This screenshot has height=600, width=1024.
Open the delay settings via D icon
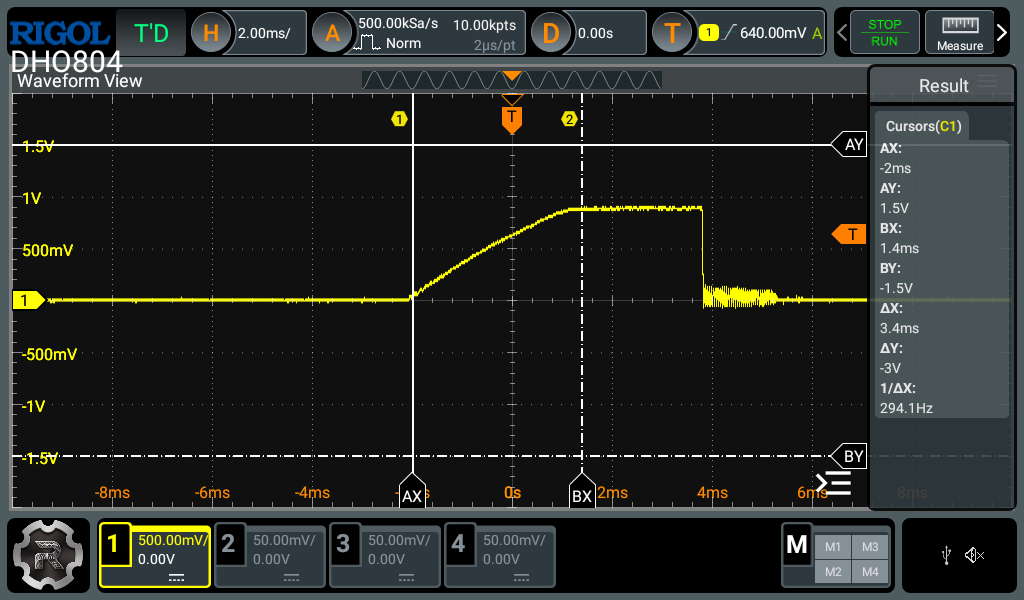tap(551, 32)
